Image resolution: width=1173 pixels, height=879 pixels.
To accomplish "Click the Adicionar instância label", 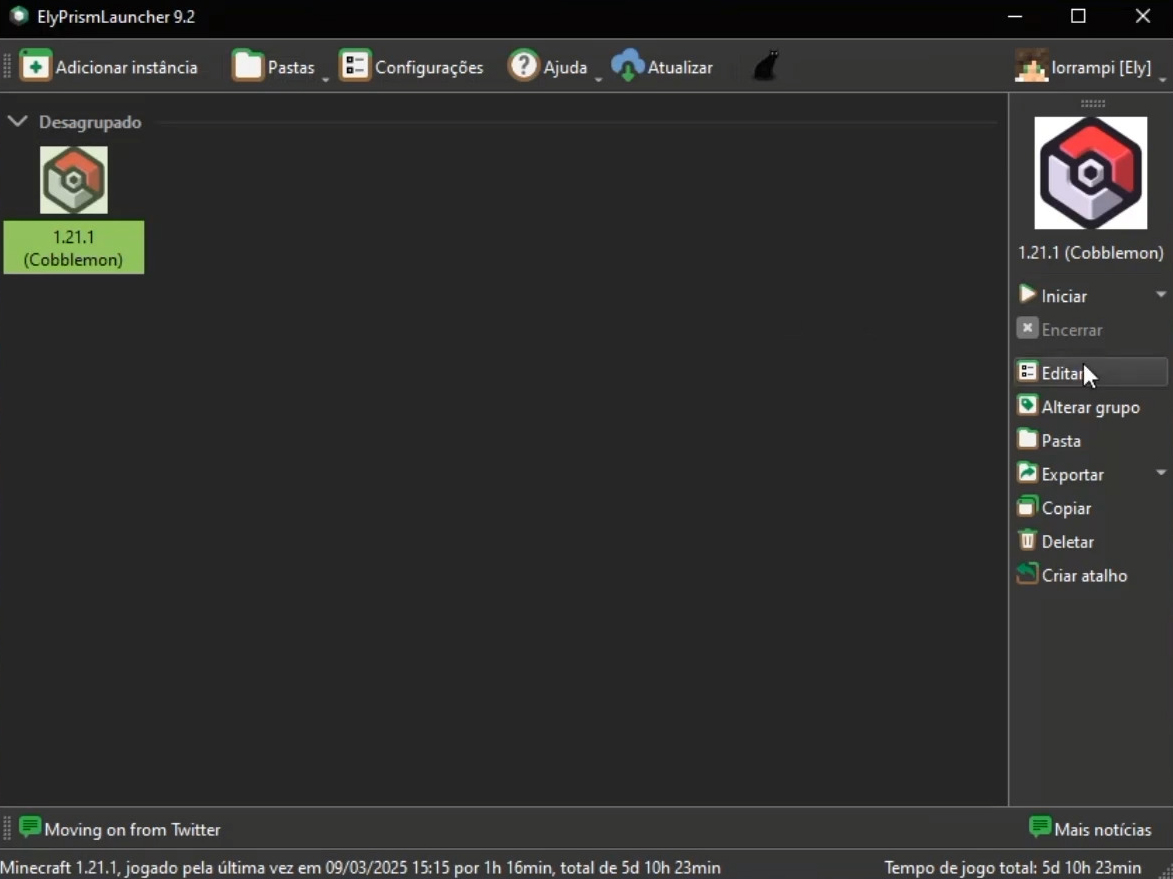I will pos(126,67).
